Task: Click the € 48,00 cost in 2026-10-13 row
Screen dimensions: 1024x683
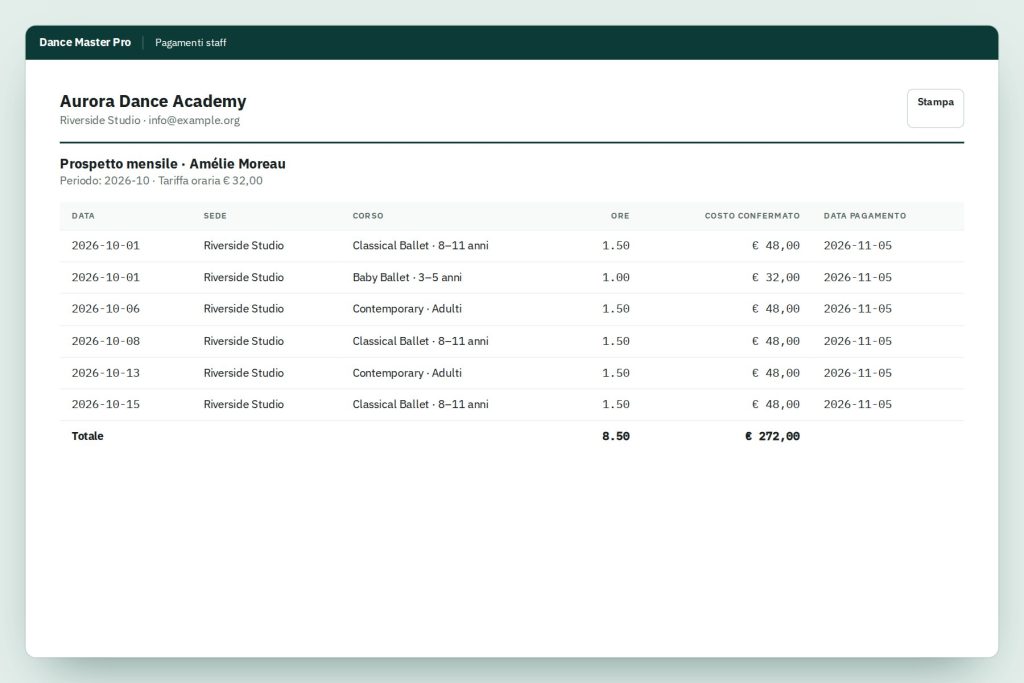Action: pos(776,373)
